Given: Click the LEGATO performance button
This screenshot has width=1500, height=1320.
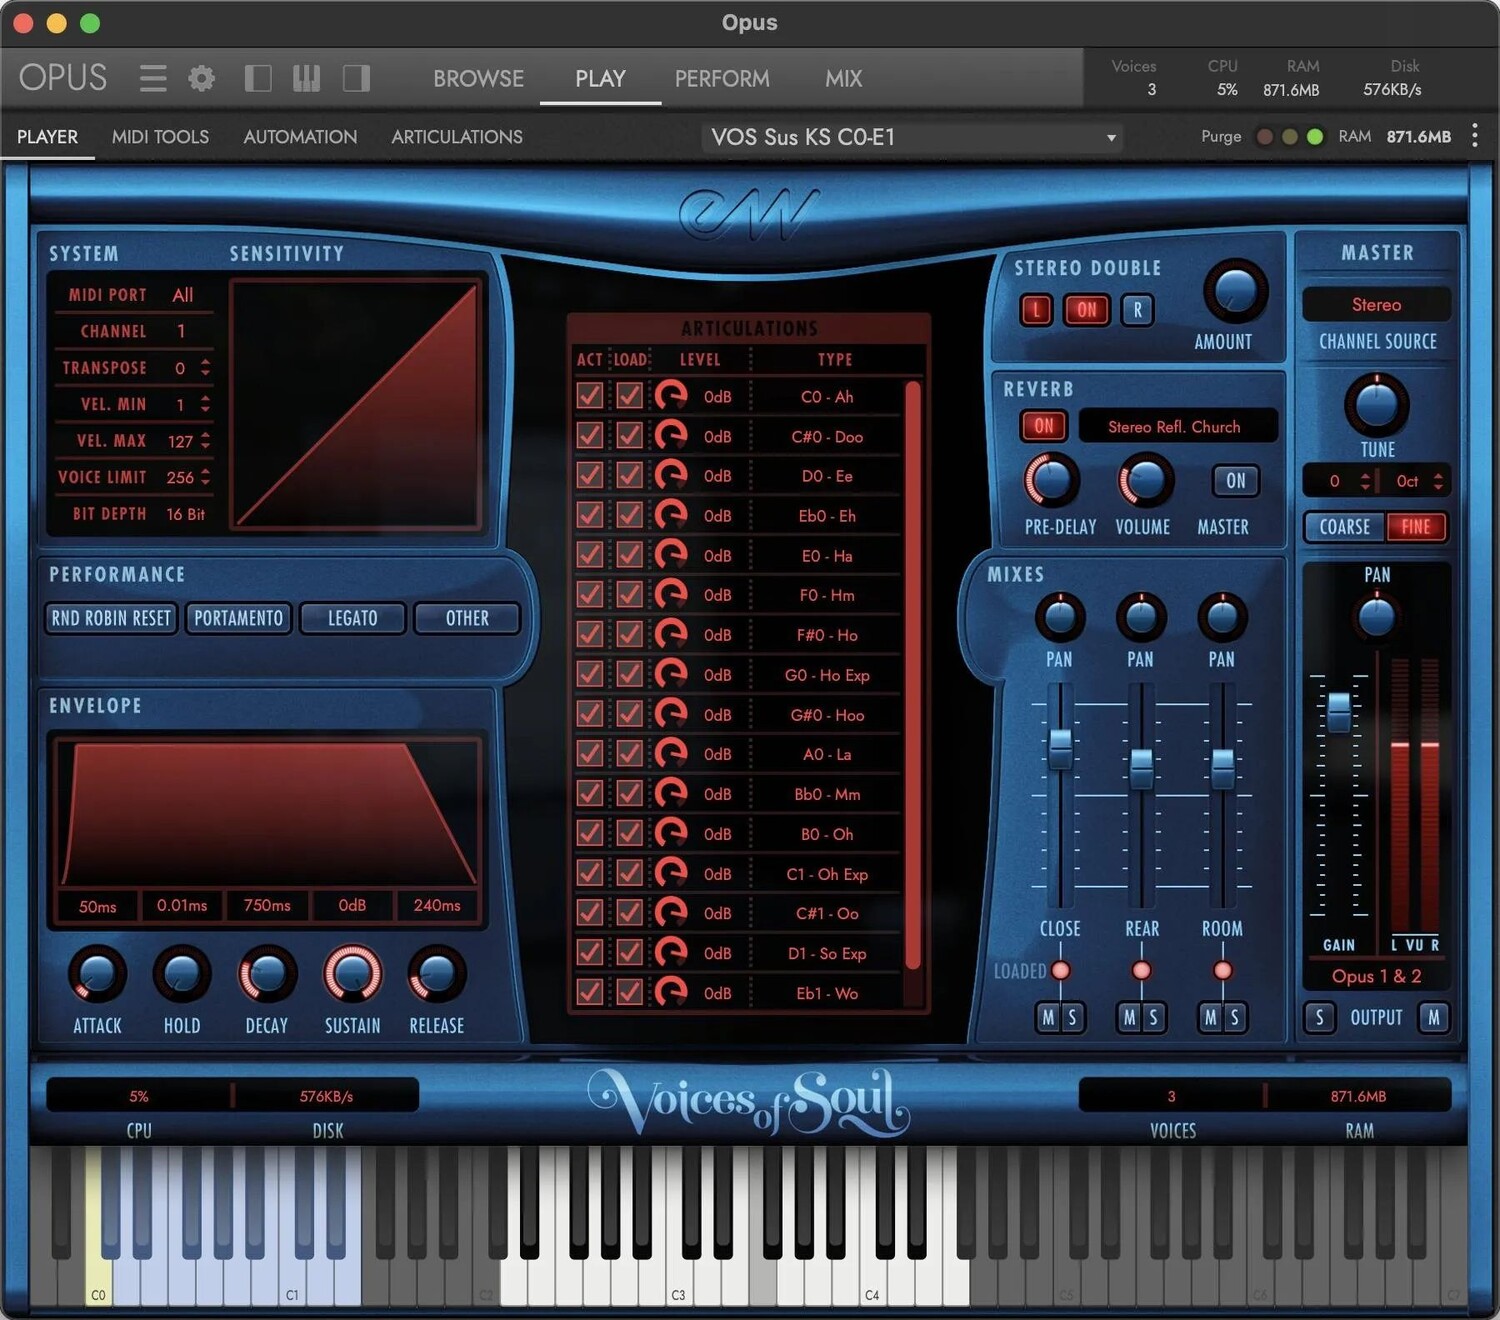Looking at the screenshot, I should tap(353, 618).
